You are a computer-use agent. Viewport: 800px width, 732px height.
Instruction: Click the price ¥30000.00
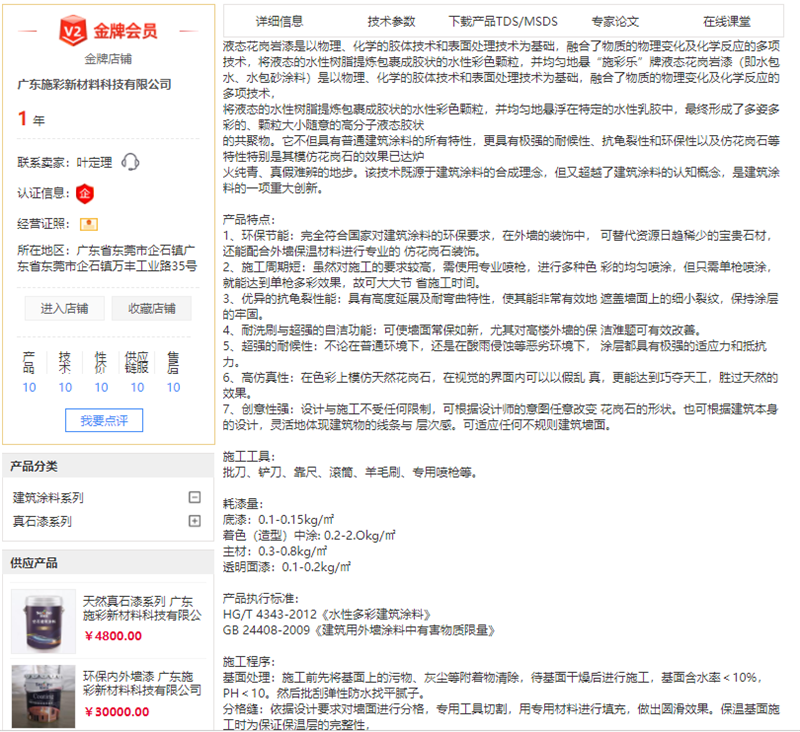pos(117,712)
